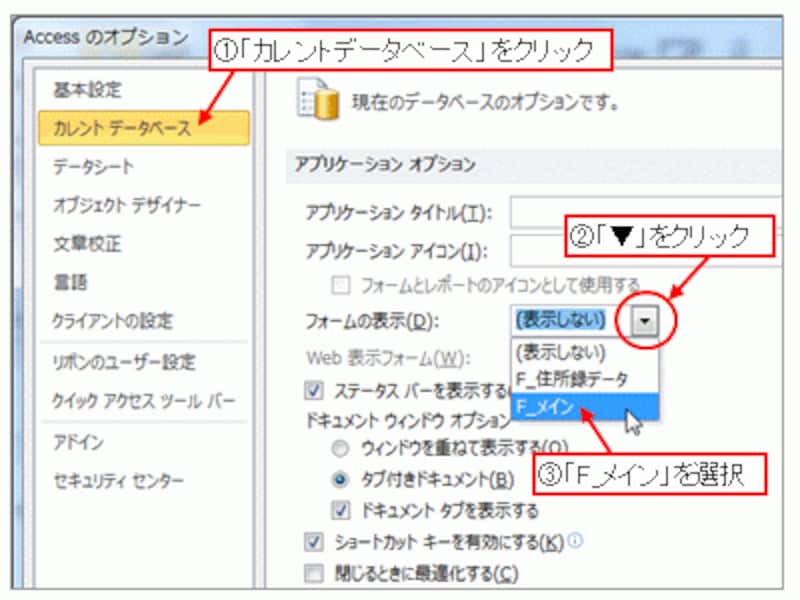Image resolution: width=800 pixels, height=600 pixels.
Task: Select タブ付きドキュメント radio button
Action: pos(340,480)
